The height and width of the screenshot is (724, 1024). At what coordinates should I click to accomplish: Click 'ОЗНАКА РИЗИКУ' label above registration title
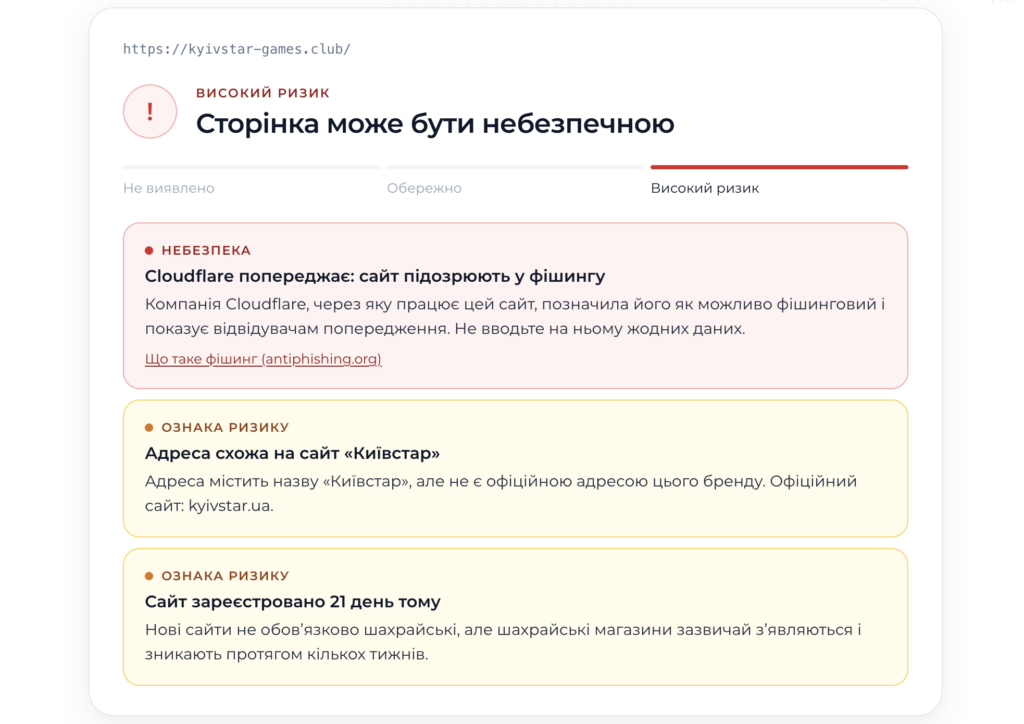pyautogui.click(x=225, y=576)
